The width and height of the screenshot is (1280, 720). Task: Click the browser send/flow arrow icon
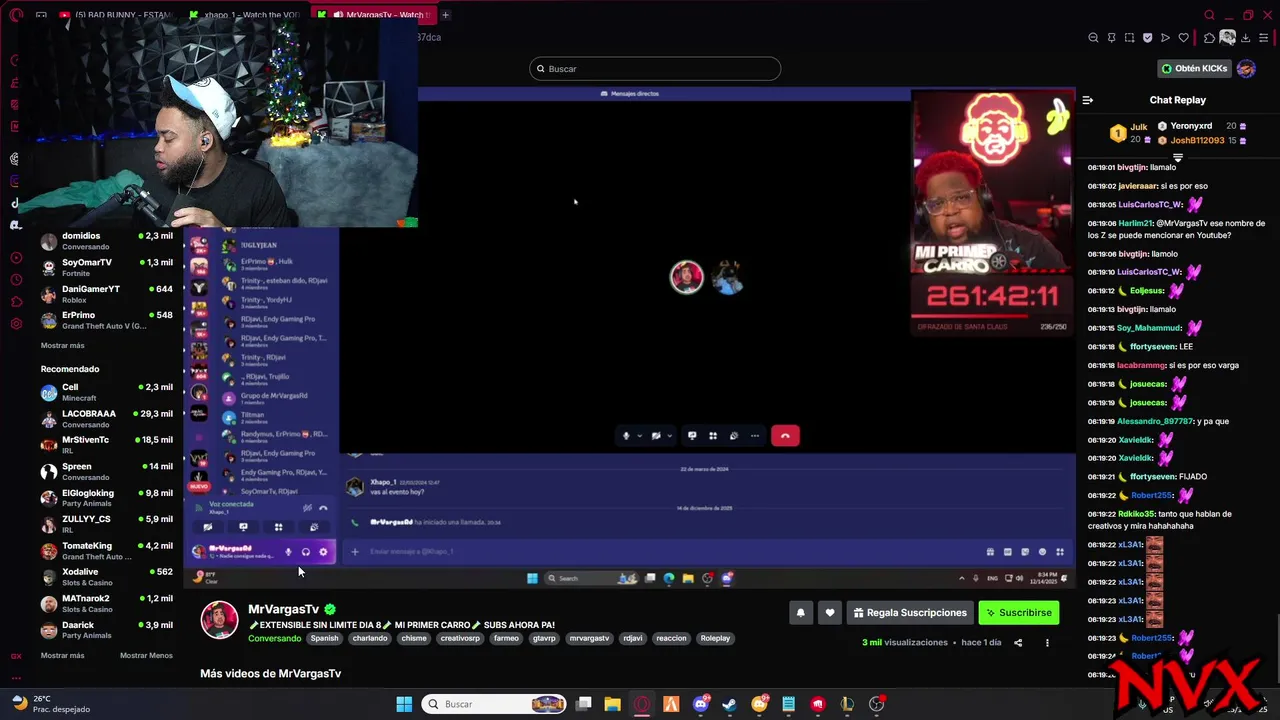1165,38
